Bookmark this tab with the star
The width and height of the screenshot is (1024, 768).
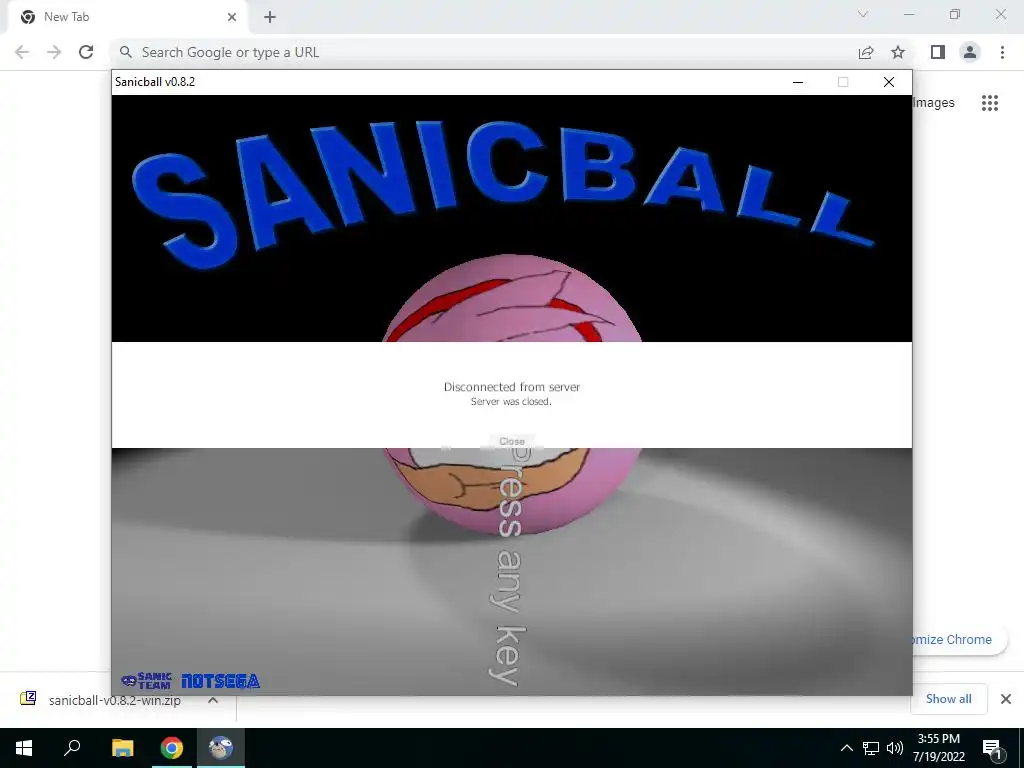898,52
